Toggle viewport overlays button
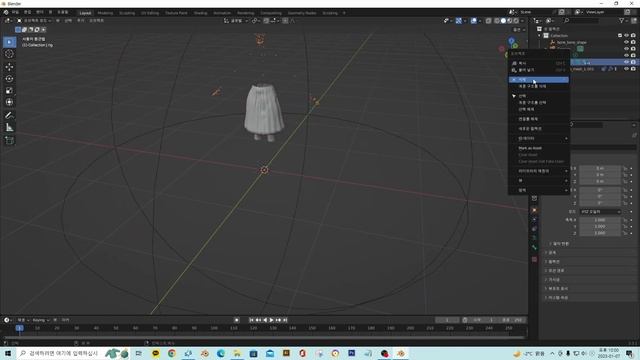This screenshot has width=640, height=360. (473, 20)
